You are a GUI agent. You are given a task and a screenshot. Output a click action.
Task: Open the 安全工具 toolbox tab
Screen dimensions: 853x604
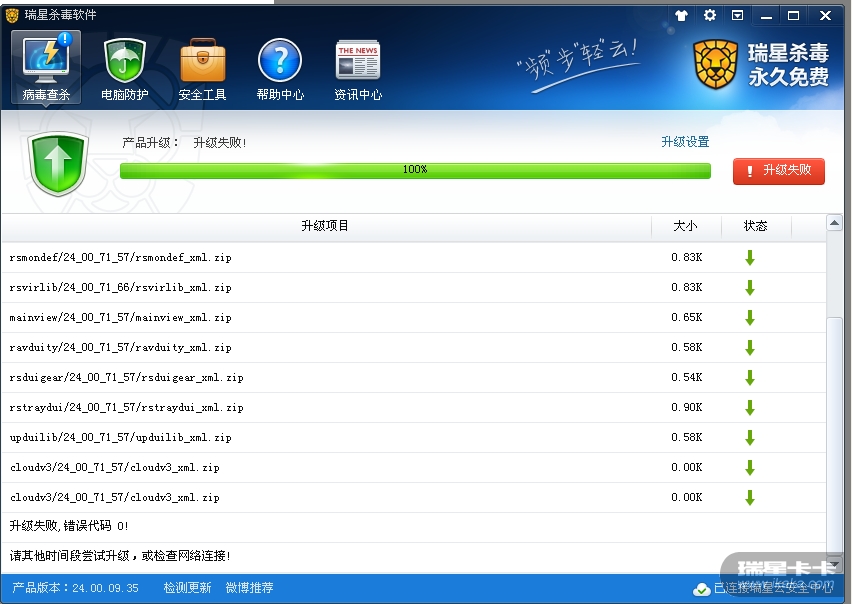click(202, 69)
